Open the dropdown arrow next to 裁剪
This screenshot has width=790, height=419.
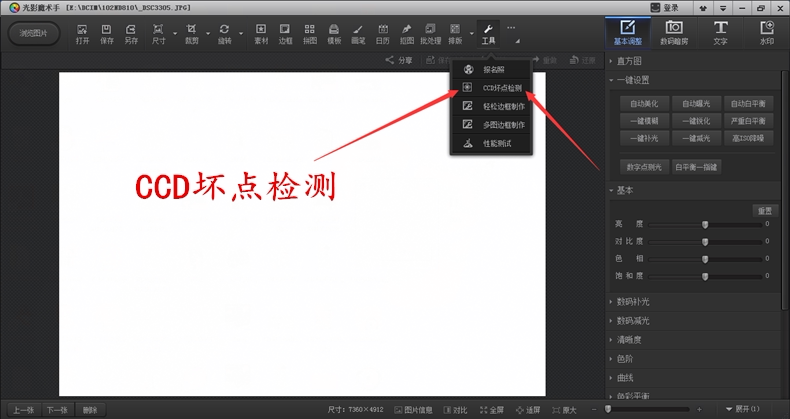(x=208, y=34)
